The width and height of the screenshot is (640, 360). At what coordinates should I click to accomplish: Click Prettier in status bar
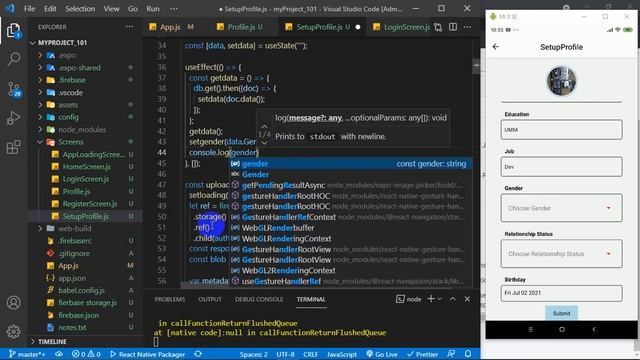422,354
